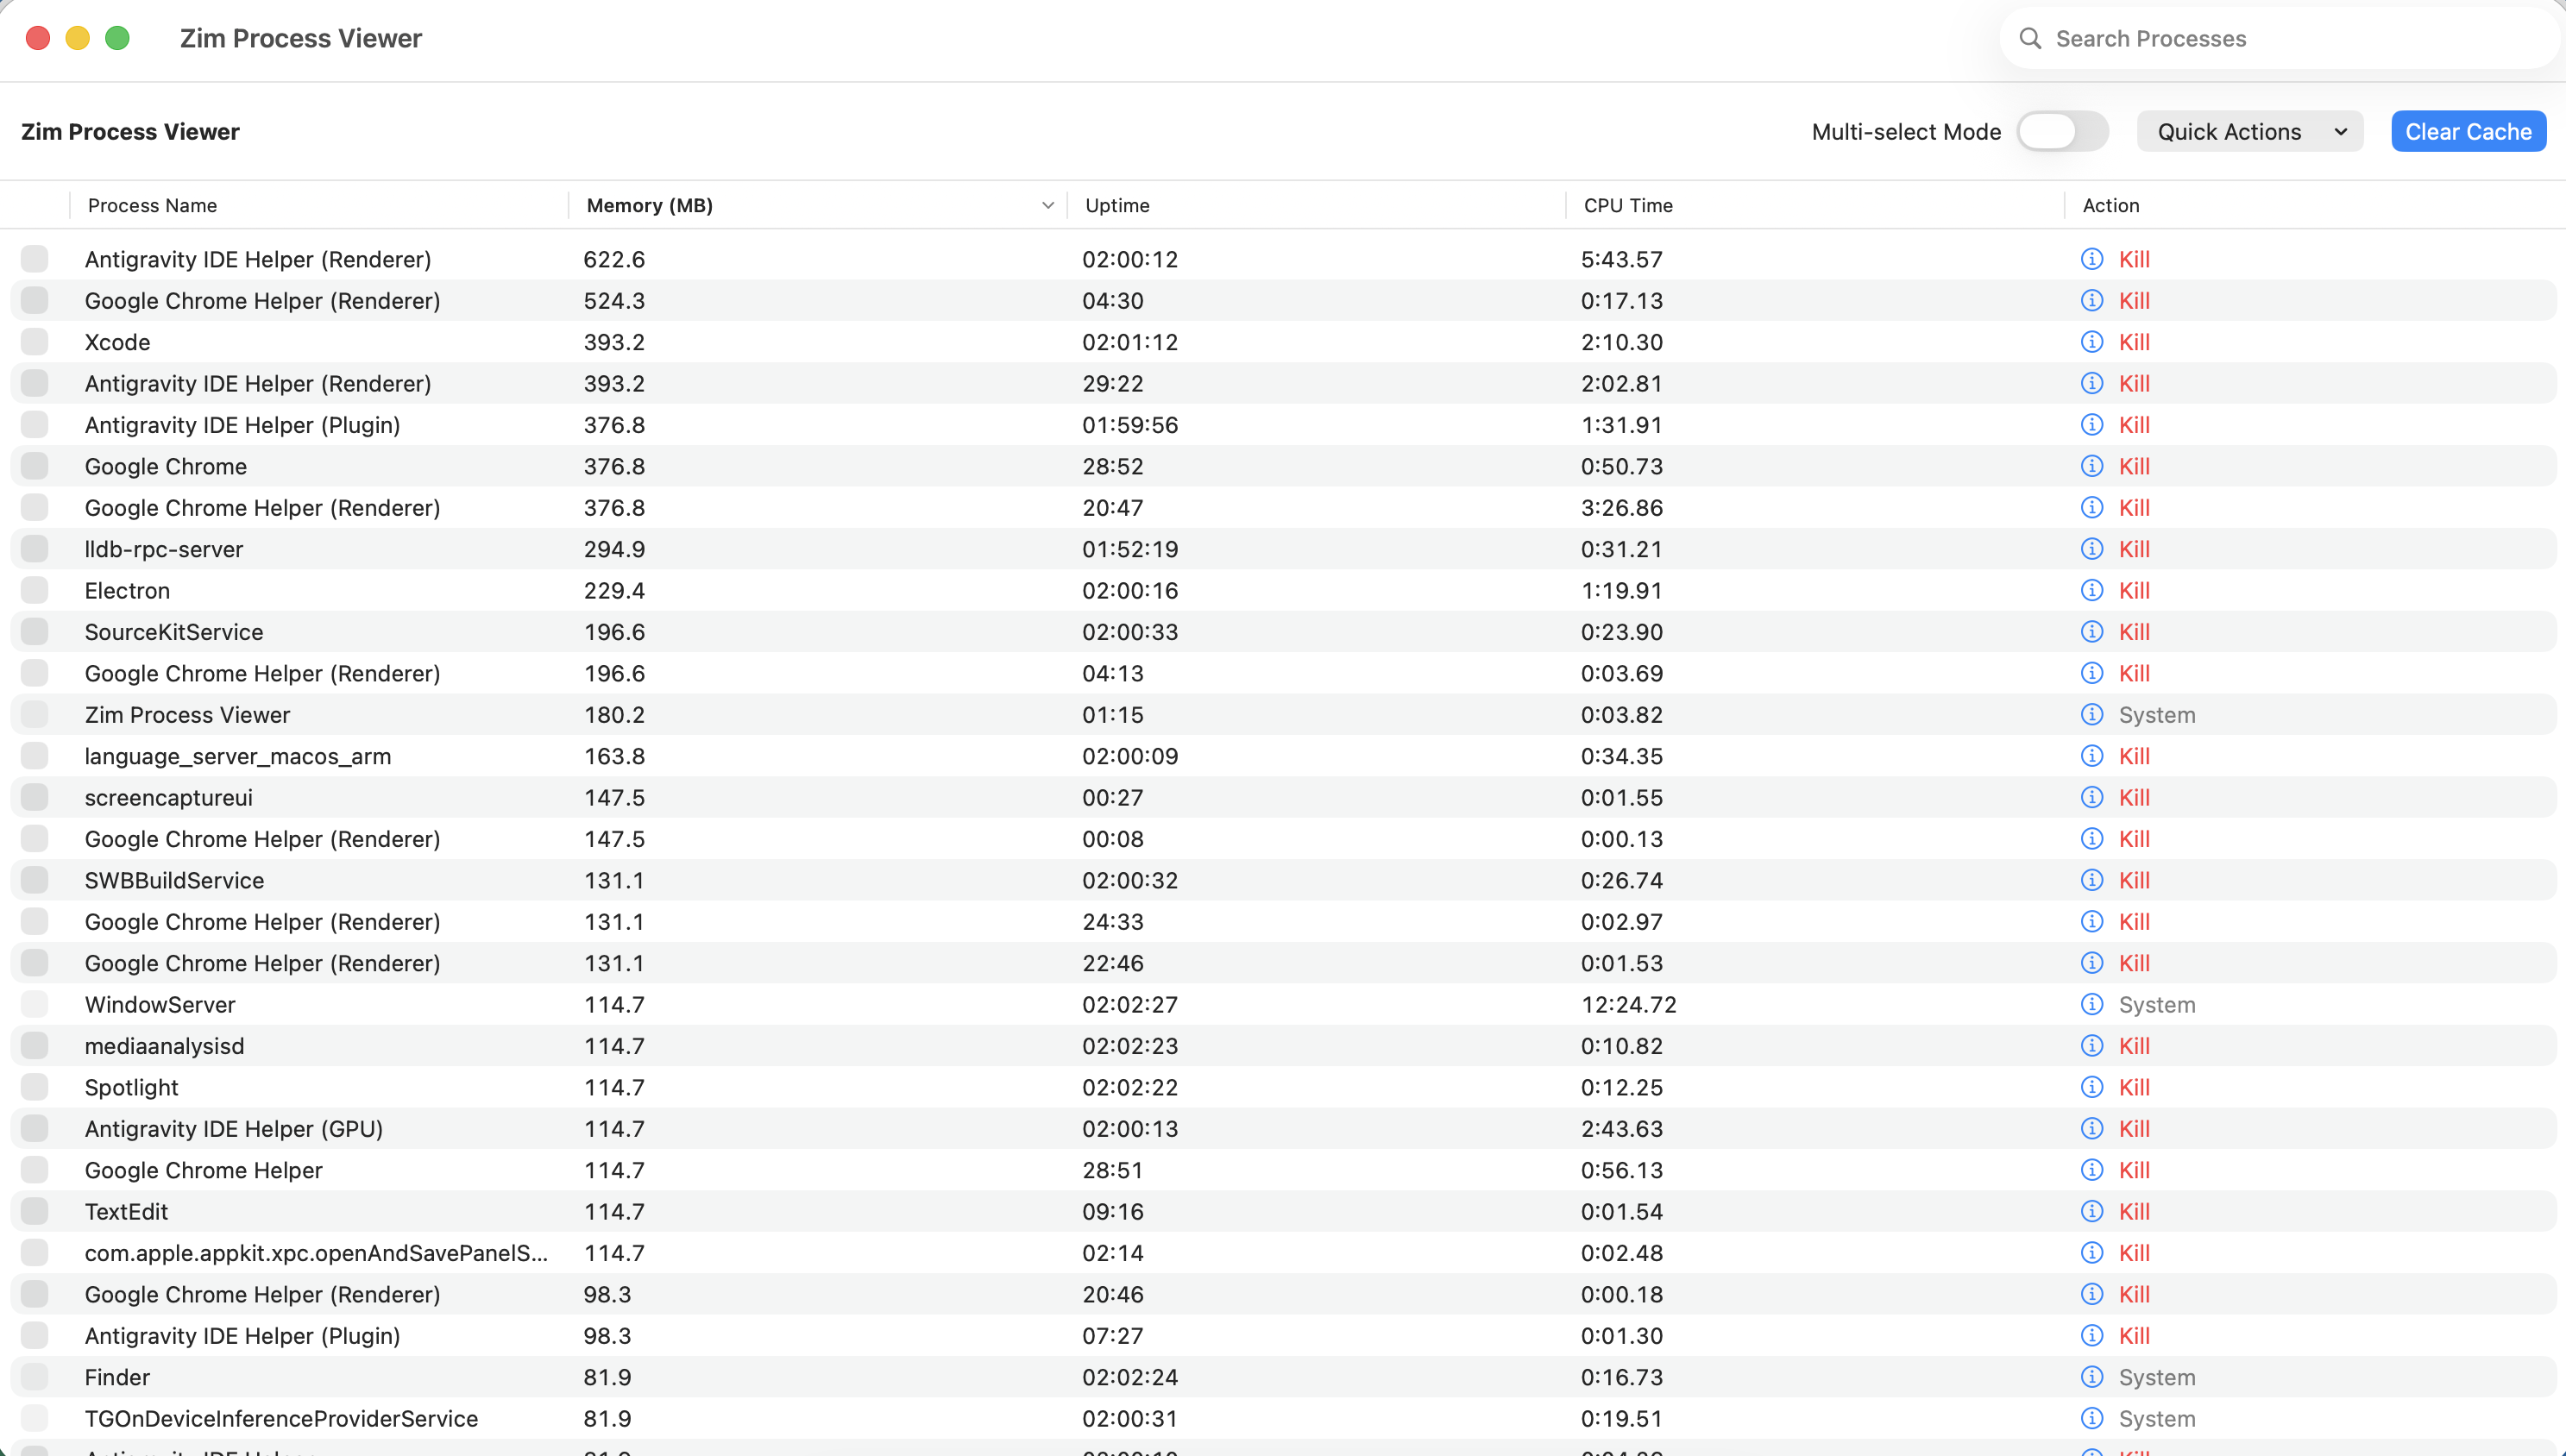Kill the SWBBuildService process
This screenshot has width=2566, height=1456.
[2134, 880]
